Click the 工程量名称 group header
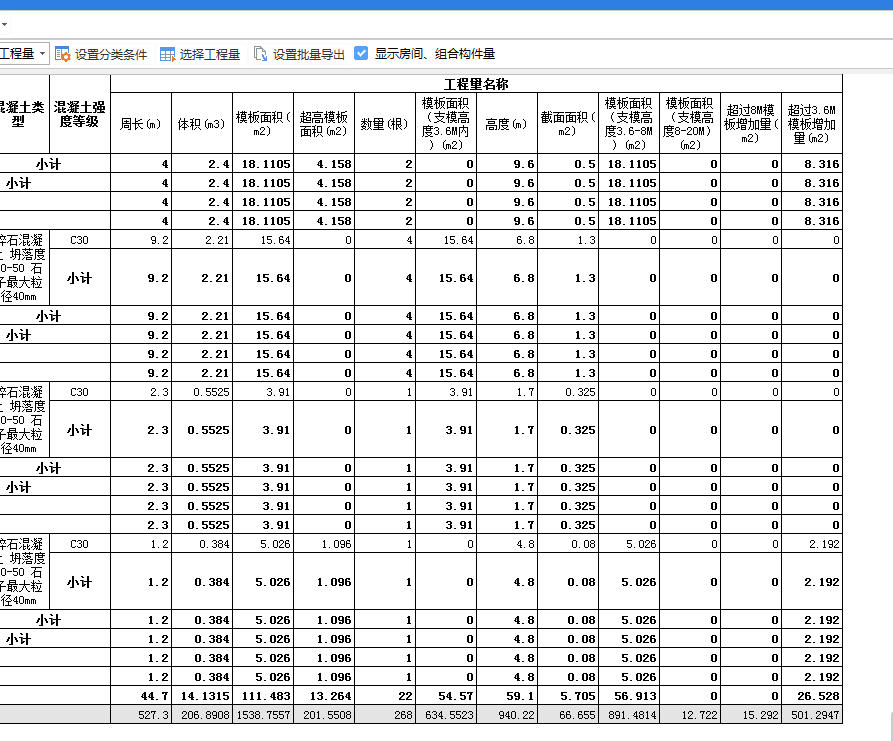This screenshot has height=741, width=893. pos(476,84)
